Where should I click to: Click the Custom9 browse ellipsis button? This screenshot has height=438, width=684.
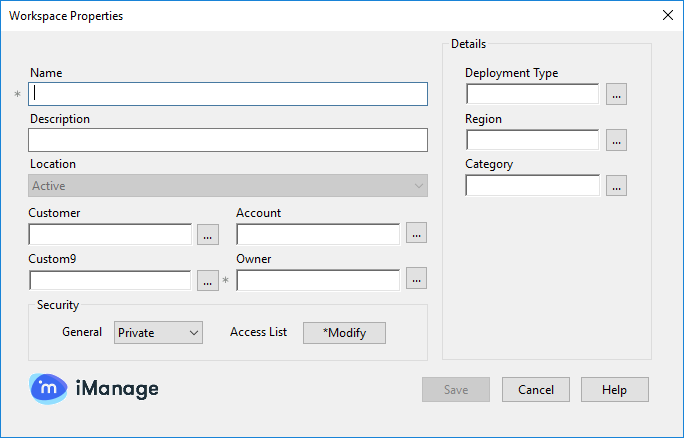click(x=208, y=281)
